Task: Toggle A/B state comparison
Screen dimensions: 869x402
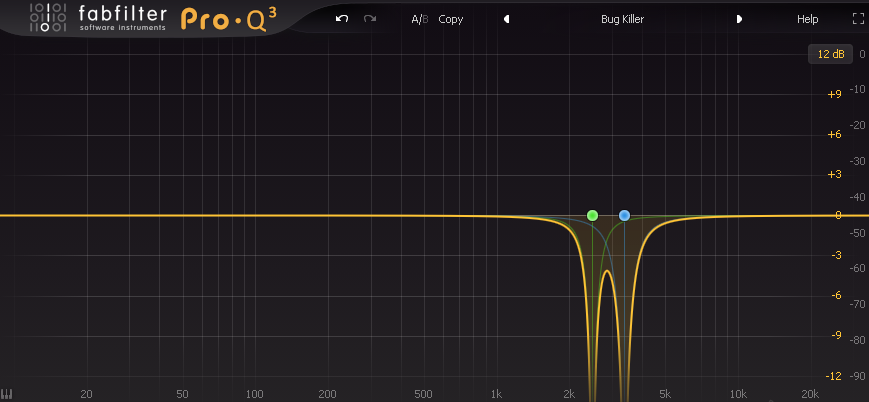Action: tap(420, 19)
